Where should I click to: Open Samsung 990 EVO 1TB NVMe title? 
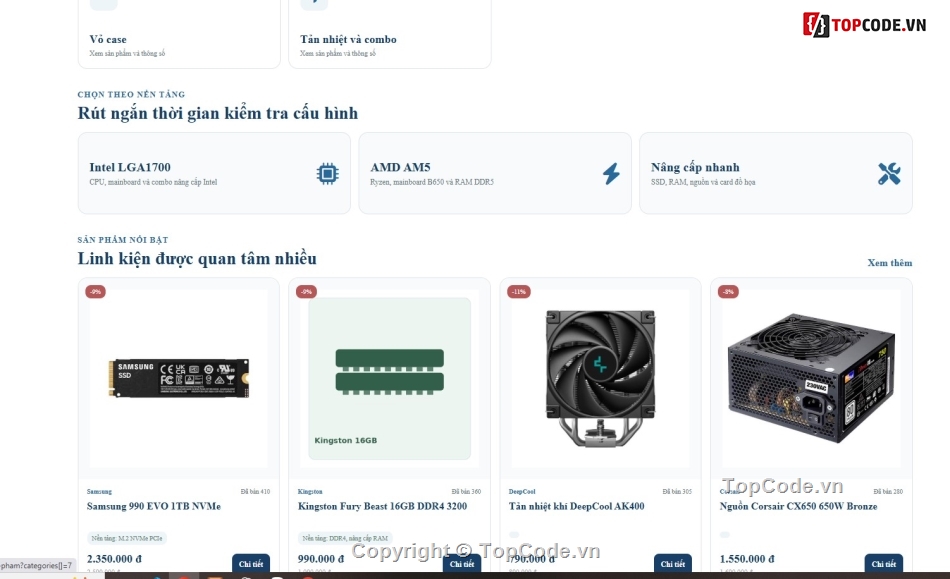point(154,506)
